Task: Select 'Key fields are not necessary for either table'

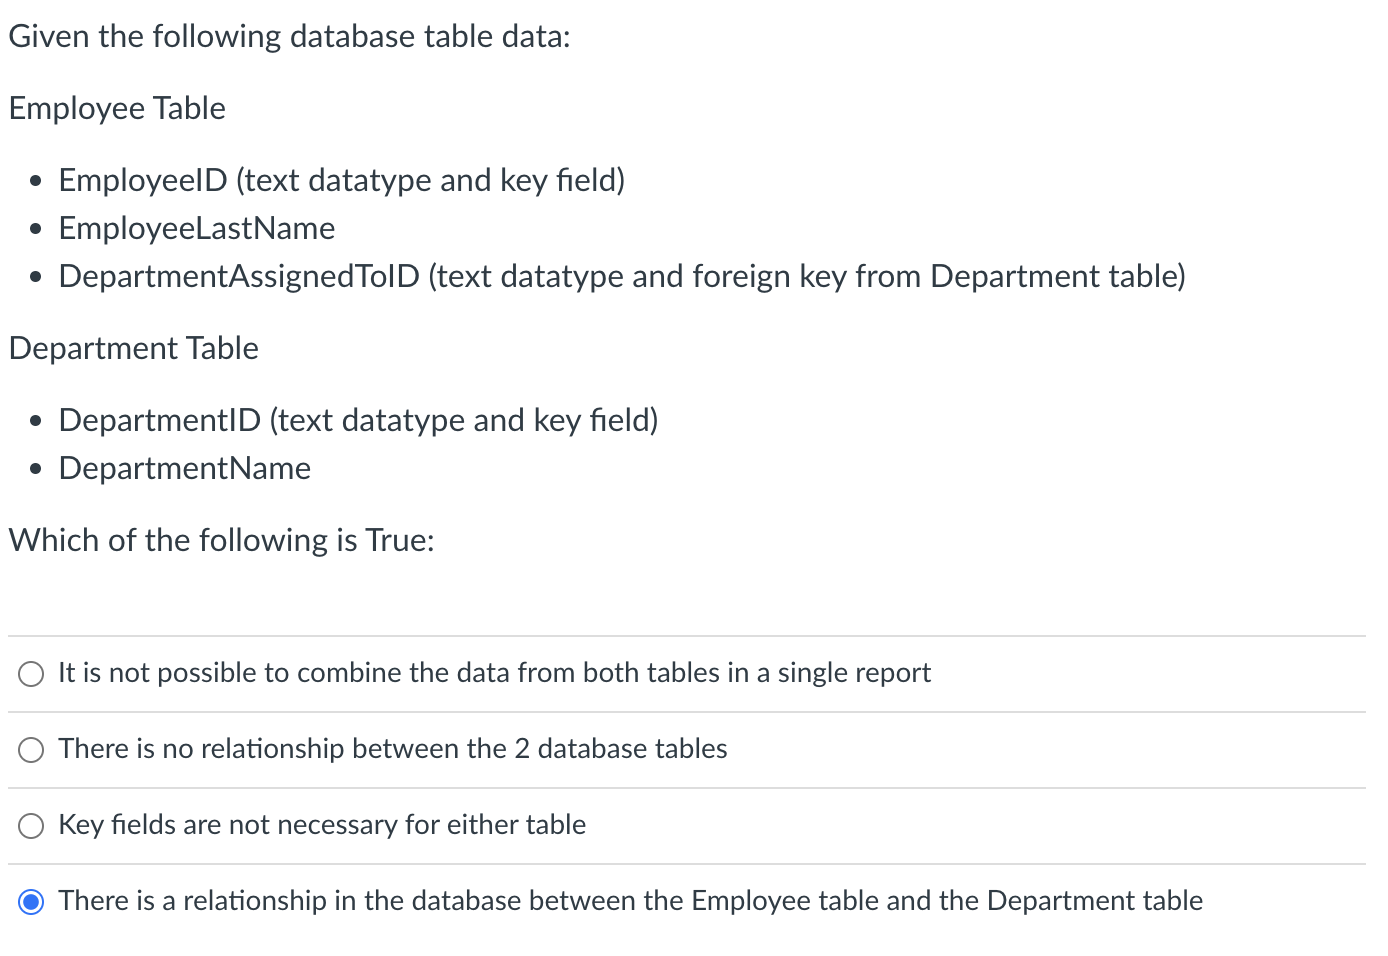Action: coord(31,825)
